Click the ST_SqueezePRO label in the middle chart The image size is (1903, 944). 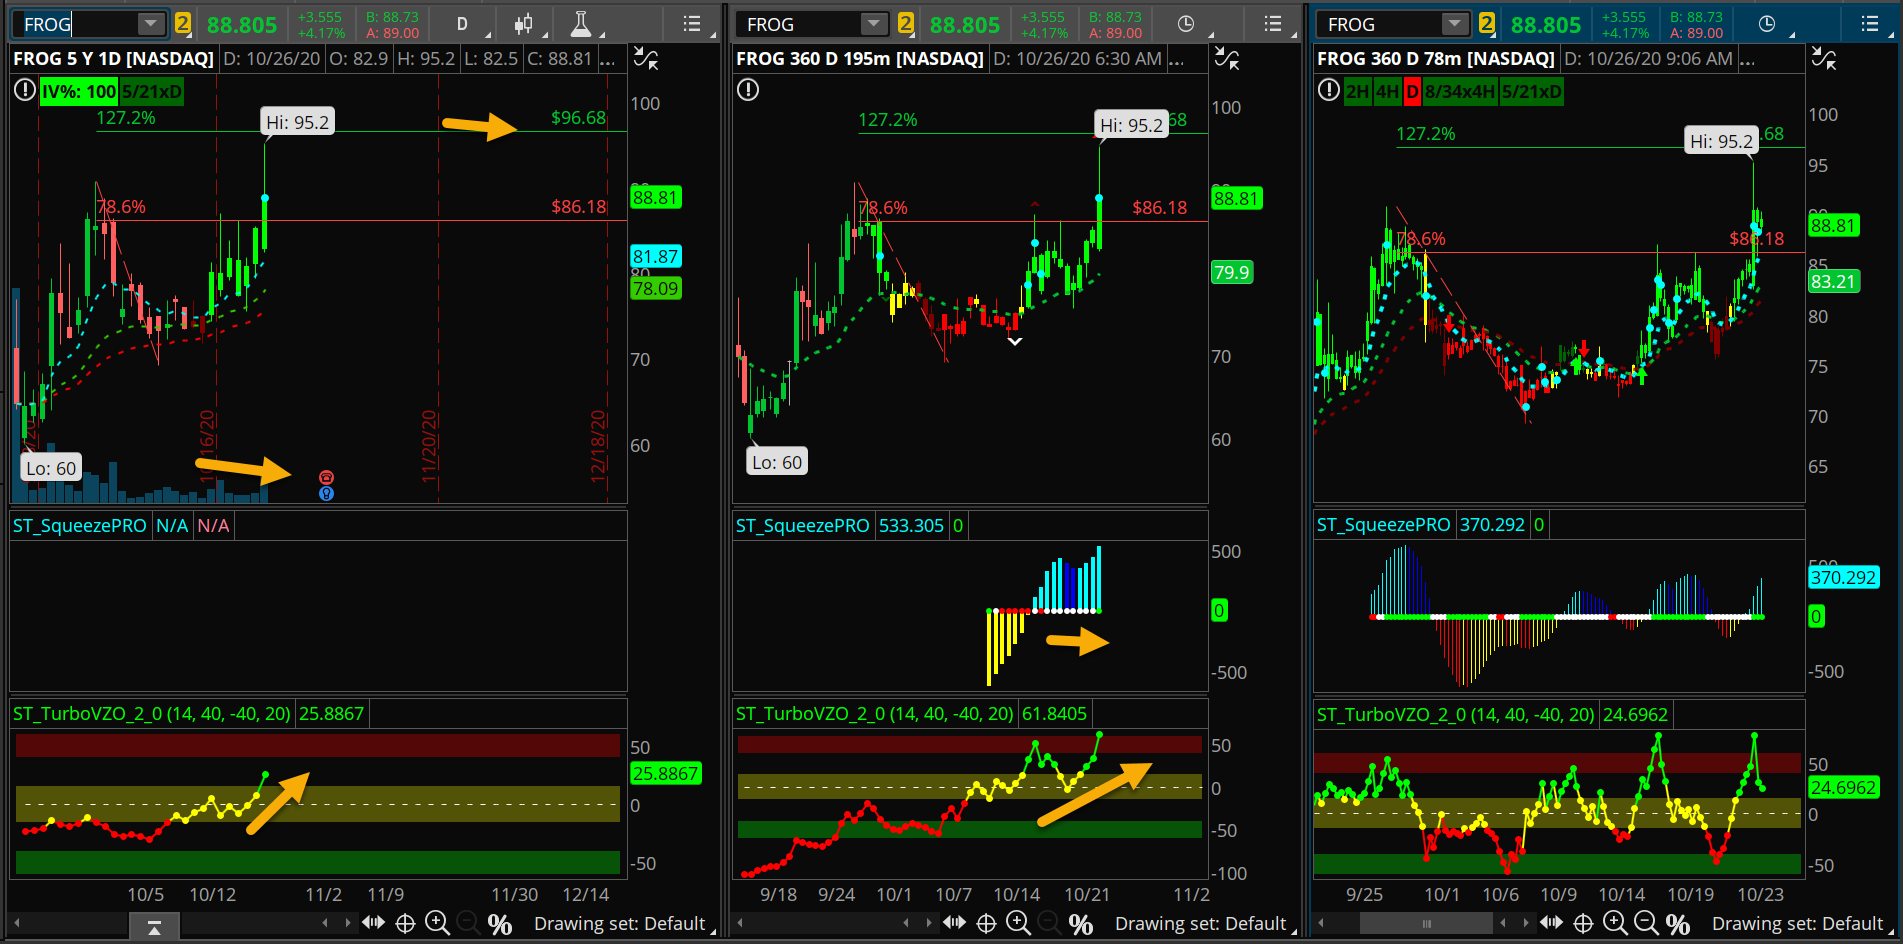click(803, 525)
